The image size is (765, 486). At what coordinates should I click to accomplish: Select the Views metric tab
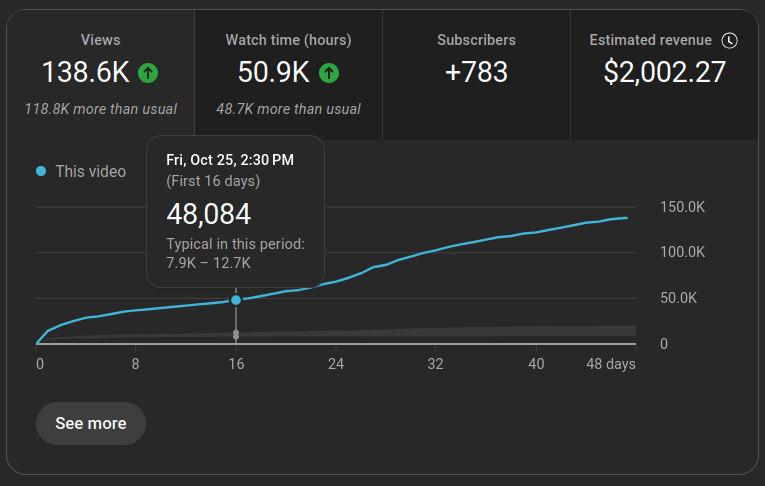101,75
